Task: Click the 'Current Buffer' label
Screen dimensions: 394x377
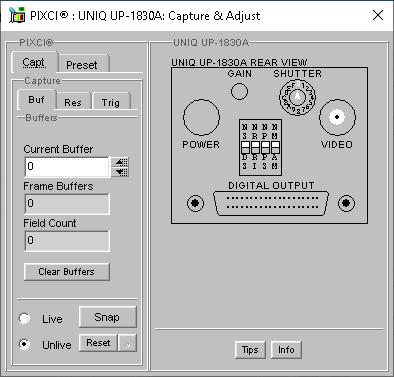Action: (x=58, y=149)
